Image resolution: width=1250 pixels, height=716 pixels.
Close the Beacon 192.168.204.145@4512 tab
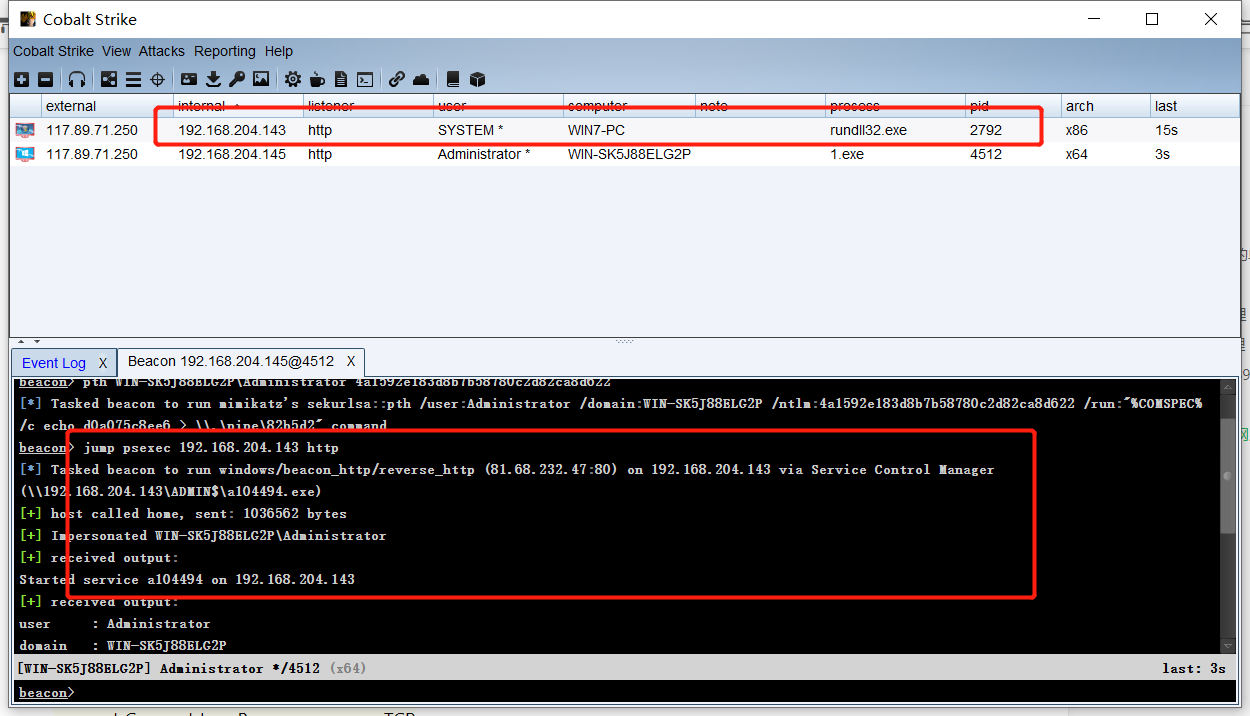point(351,361)
